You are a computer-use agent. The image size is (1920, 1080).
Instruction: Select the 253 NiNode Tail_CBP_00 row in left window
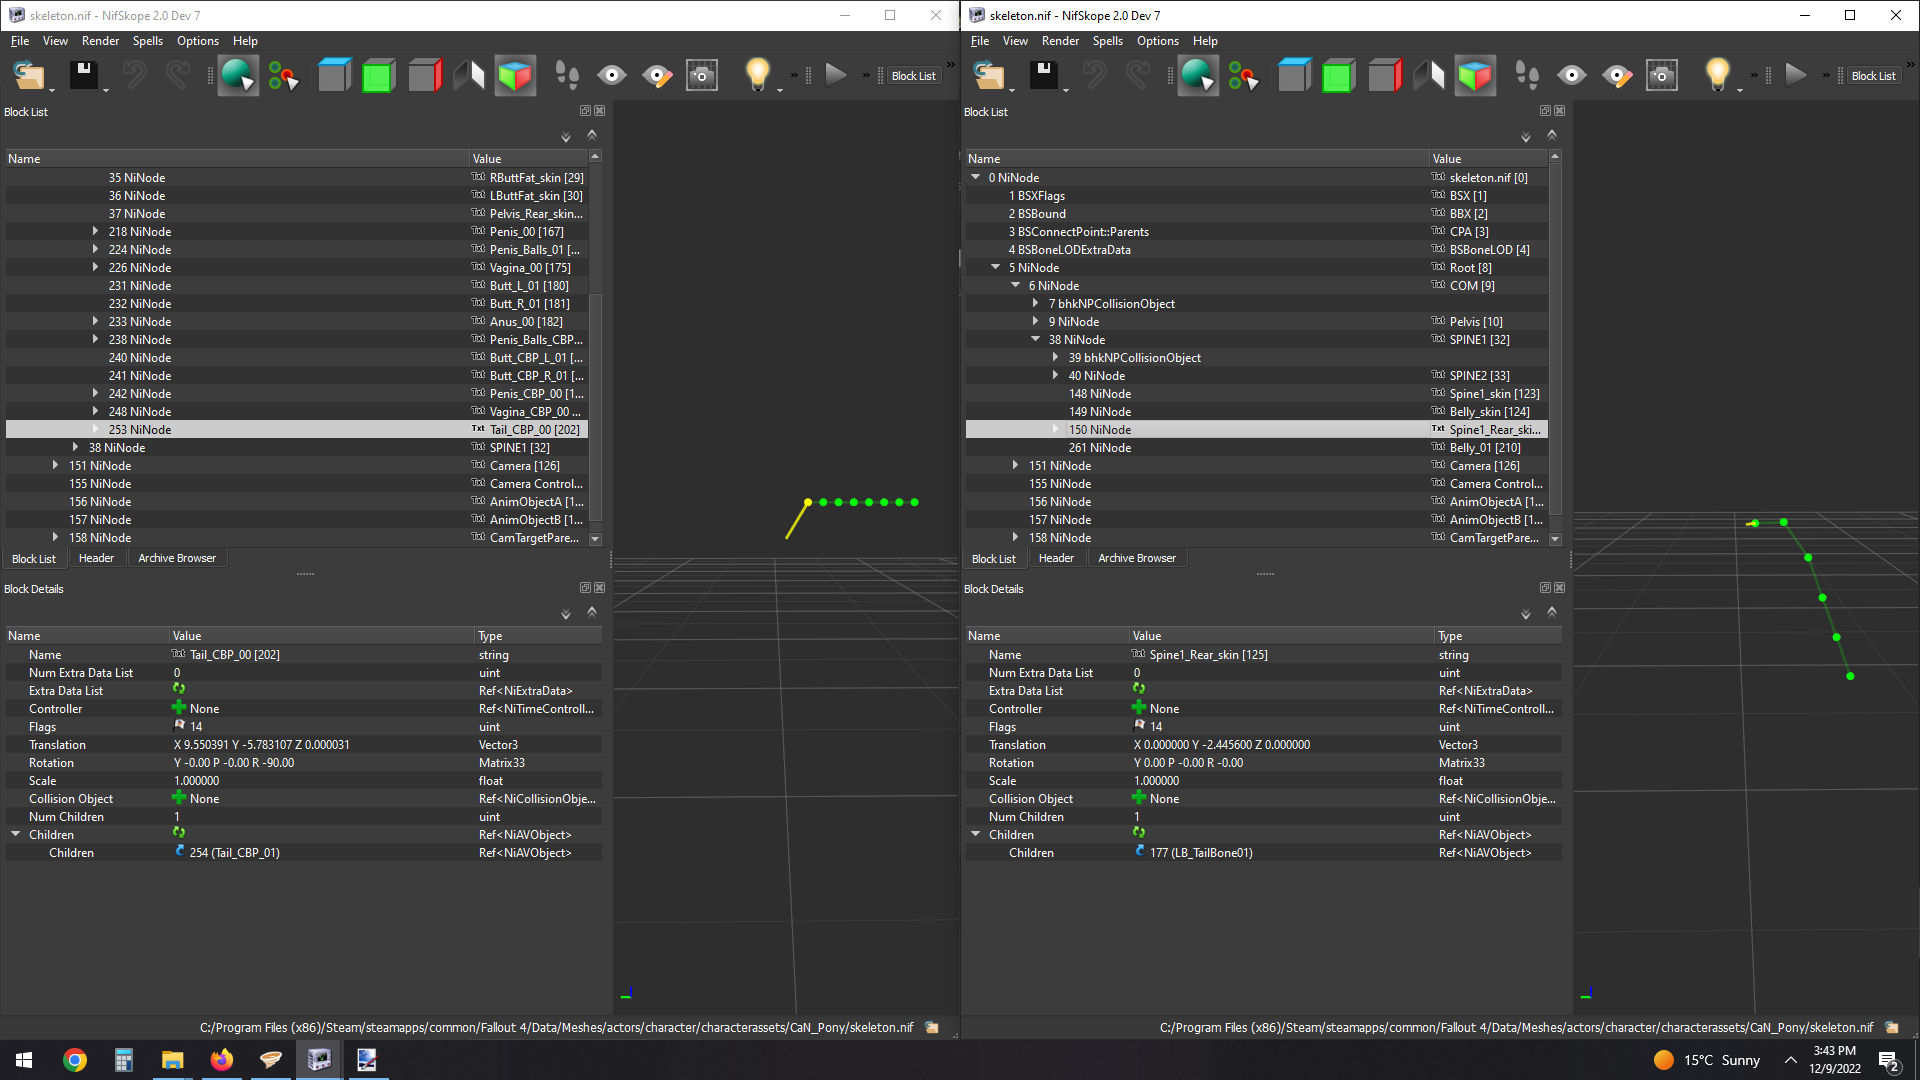tap(297, 430)
